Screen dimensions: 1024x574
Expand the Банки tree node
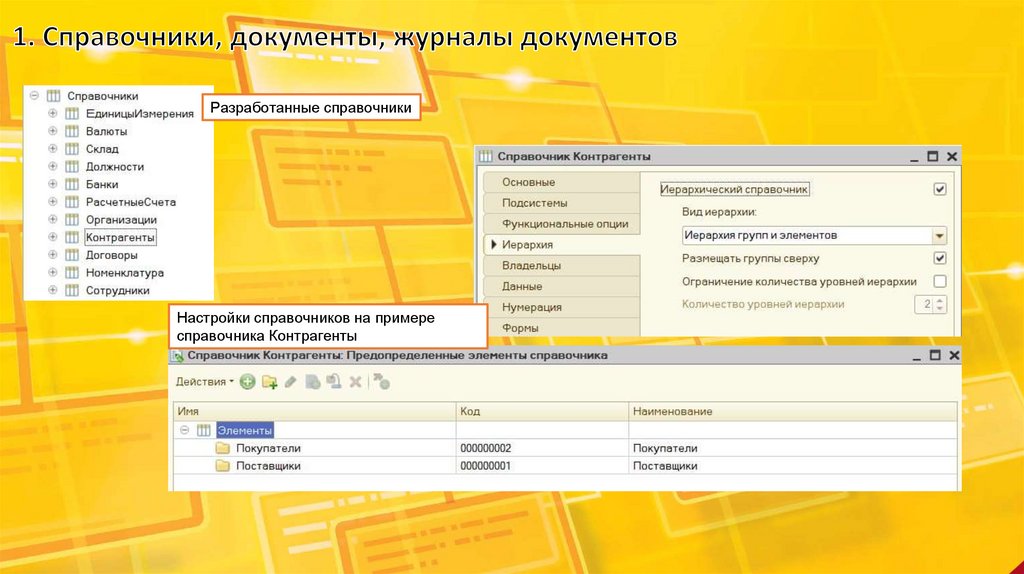pyautogui.click(x=53, y=183)
